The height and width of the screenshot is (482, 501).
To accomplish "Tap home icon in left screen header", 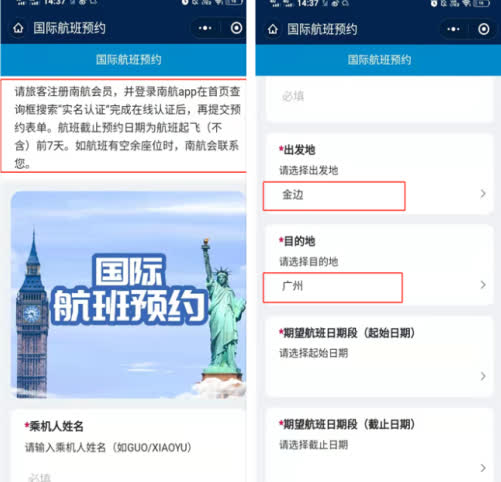I will 18,28.
